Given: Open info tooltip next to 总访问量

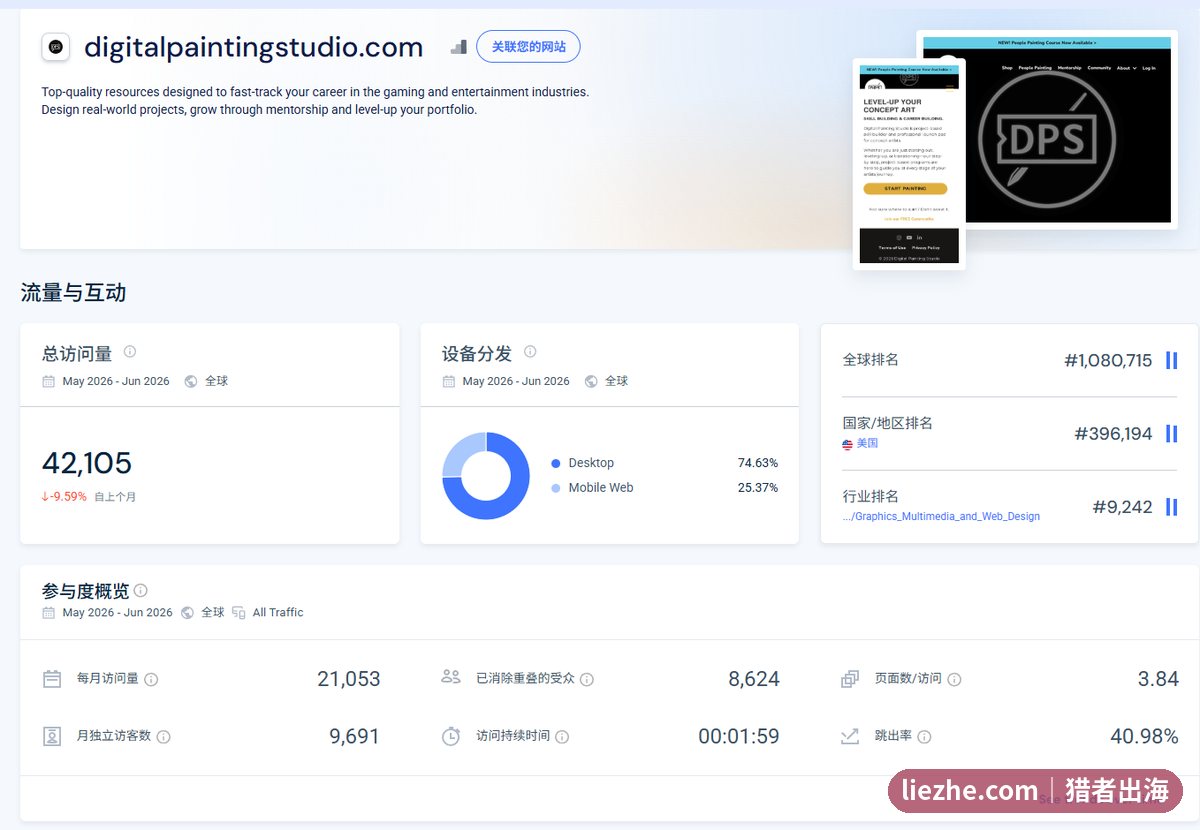Looking at the screenshot, I should [130, 352].
